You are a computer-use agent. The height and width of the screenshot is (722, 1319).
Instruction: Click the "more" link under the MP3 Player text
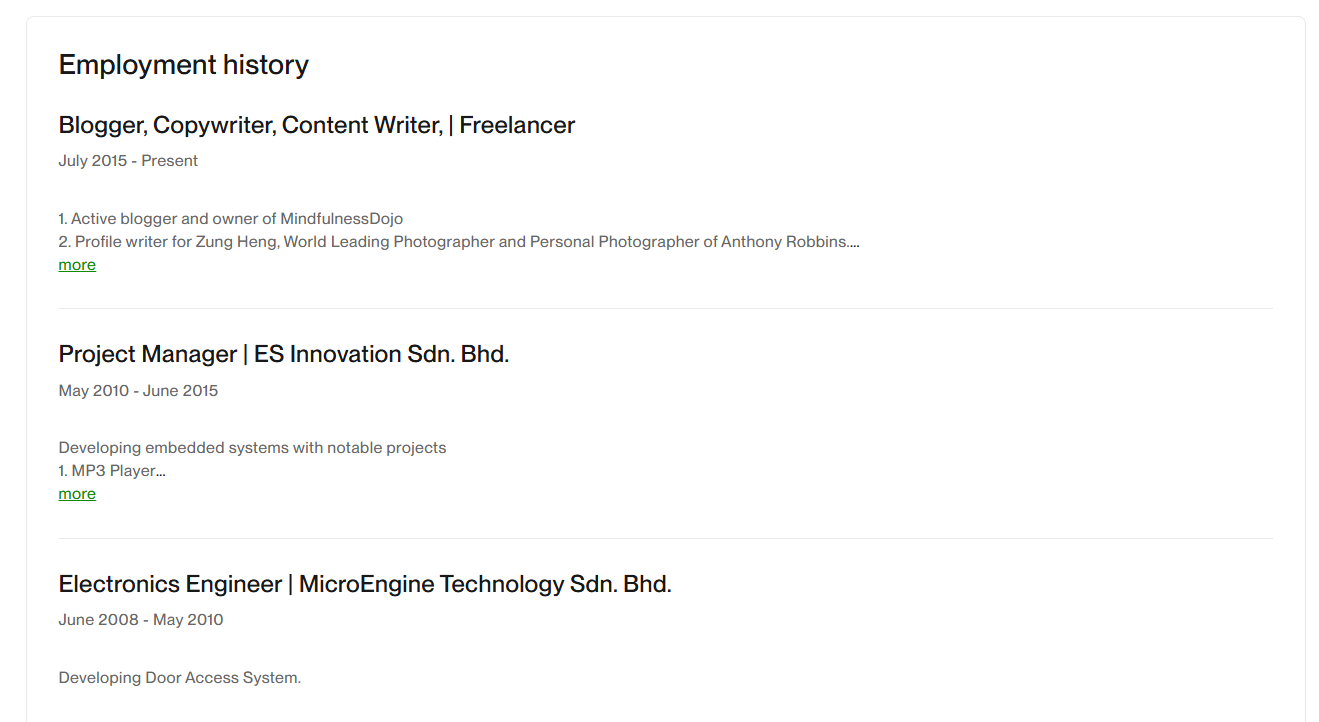(x=77, y=493)
